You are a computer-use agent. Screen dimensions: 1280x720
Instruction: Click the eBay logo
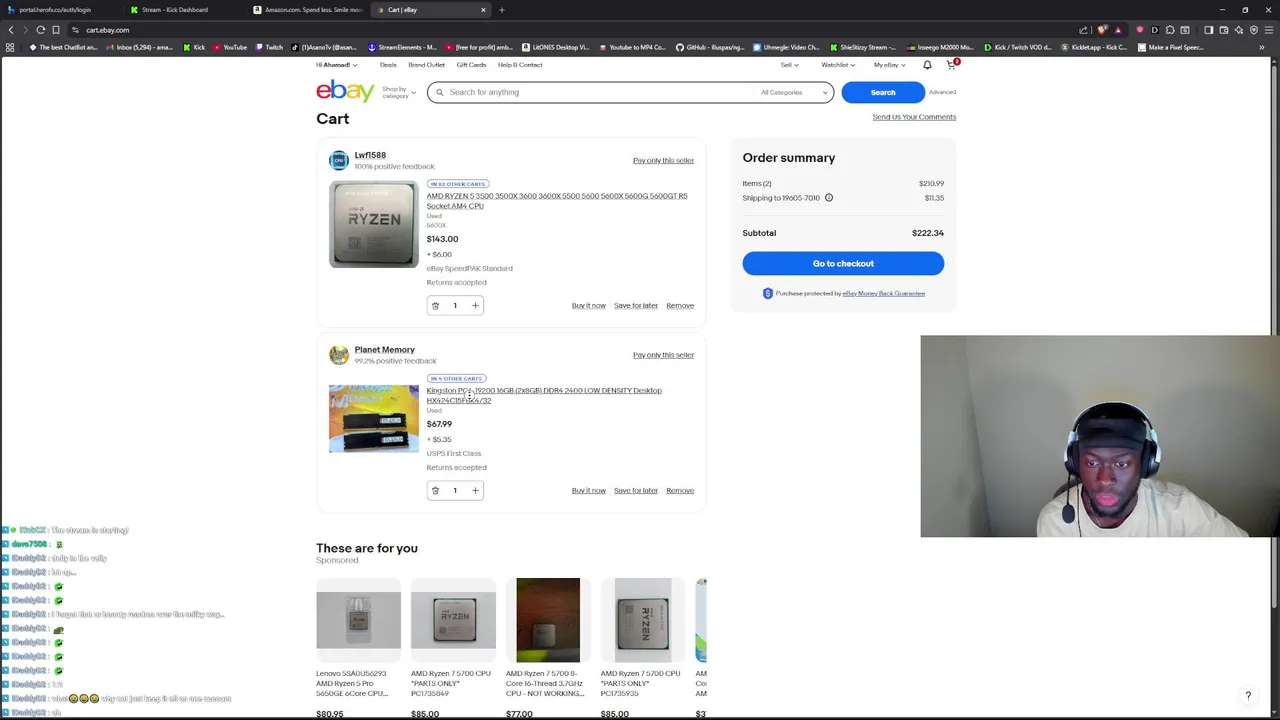(345, 91)
